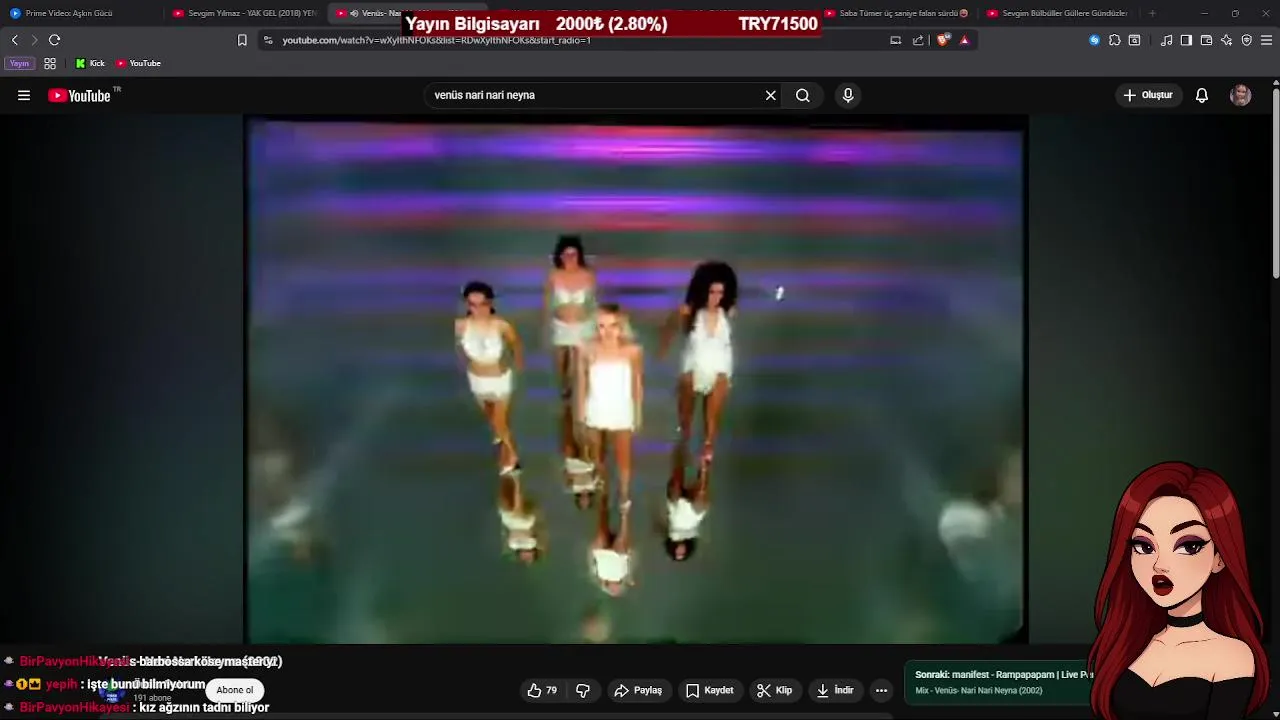Like the video with 79 likes
1280x720 pixels.
[541, 690]
